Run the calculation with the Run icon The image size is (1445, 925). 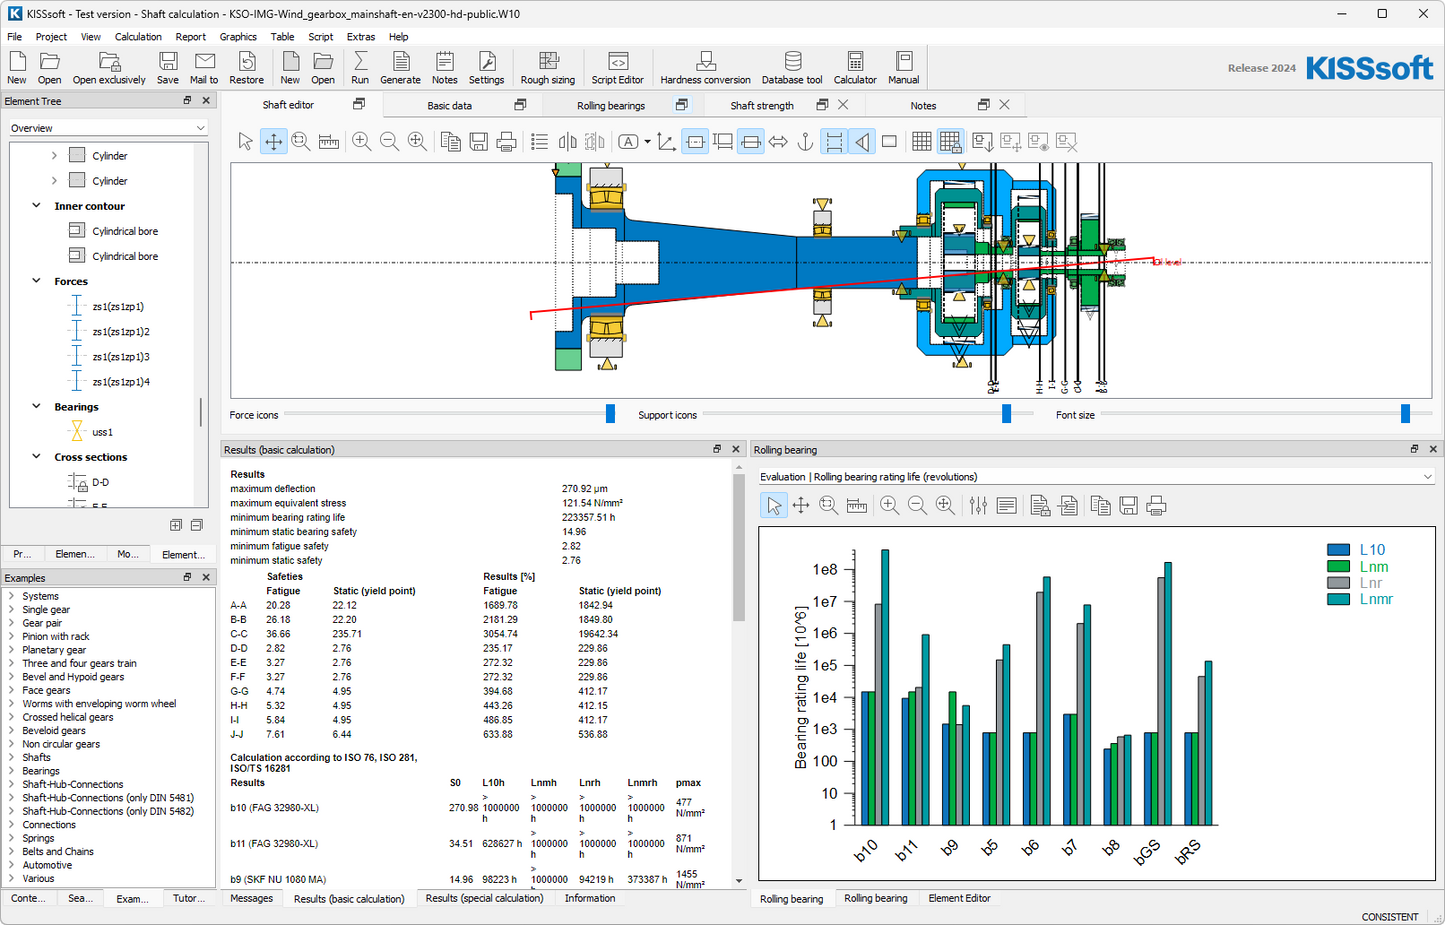(360, 67)
